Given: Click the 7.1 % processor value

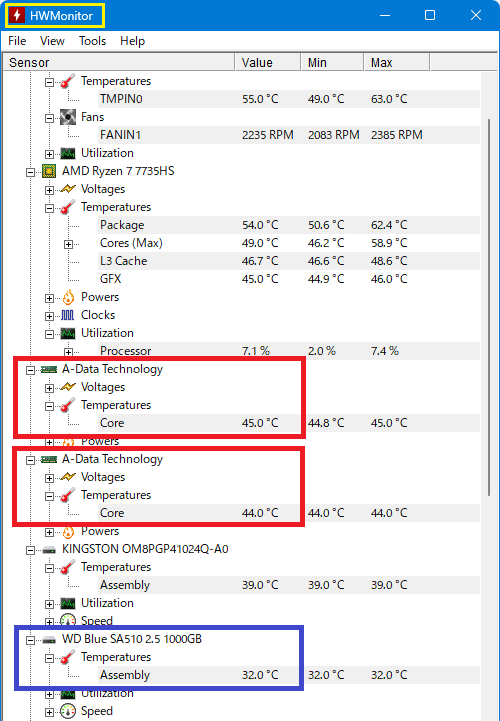Looking at the screenshot, I should [x=256, y=351].
